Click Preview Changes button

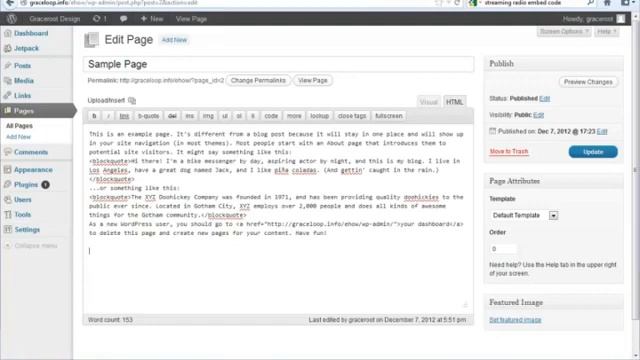(588, 82)
